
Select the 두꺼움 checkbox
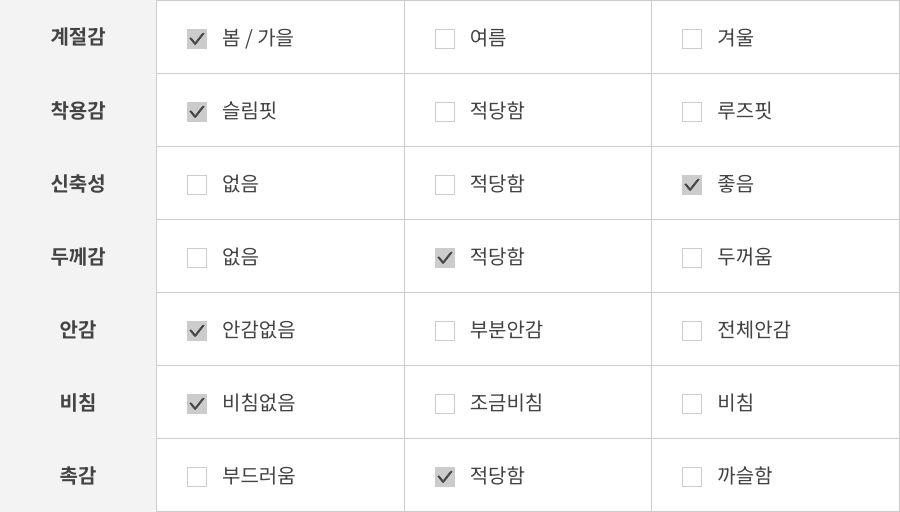pos(692,258)
